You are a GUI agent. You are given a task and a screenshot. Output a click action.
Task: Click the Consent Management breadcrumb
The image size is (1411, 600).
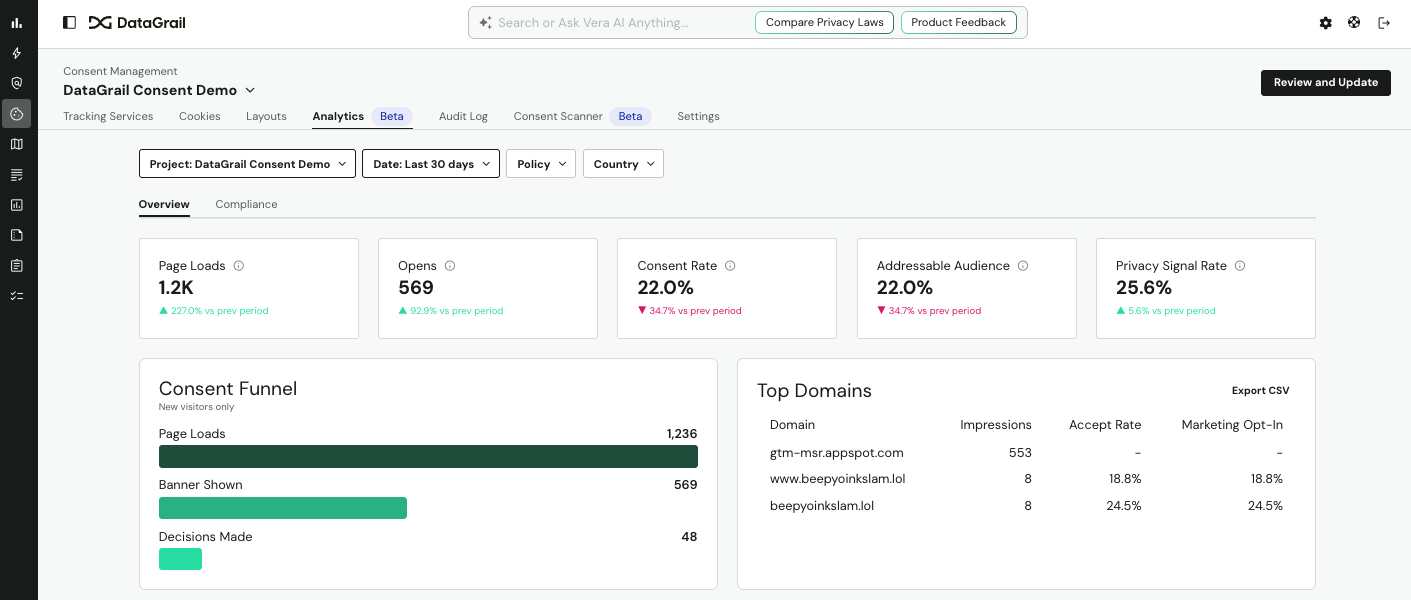click(120, 71)
